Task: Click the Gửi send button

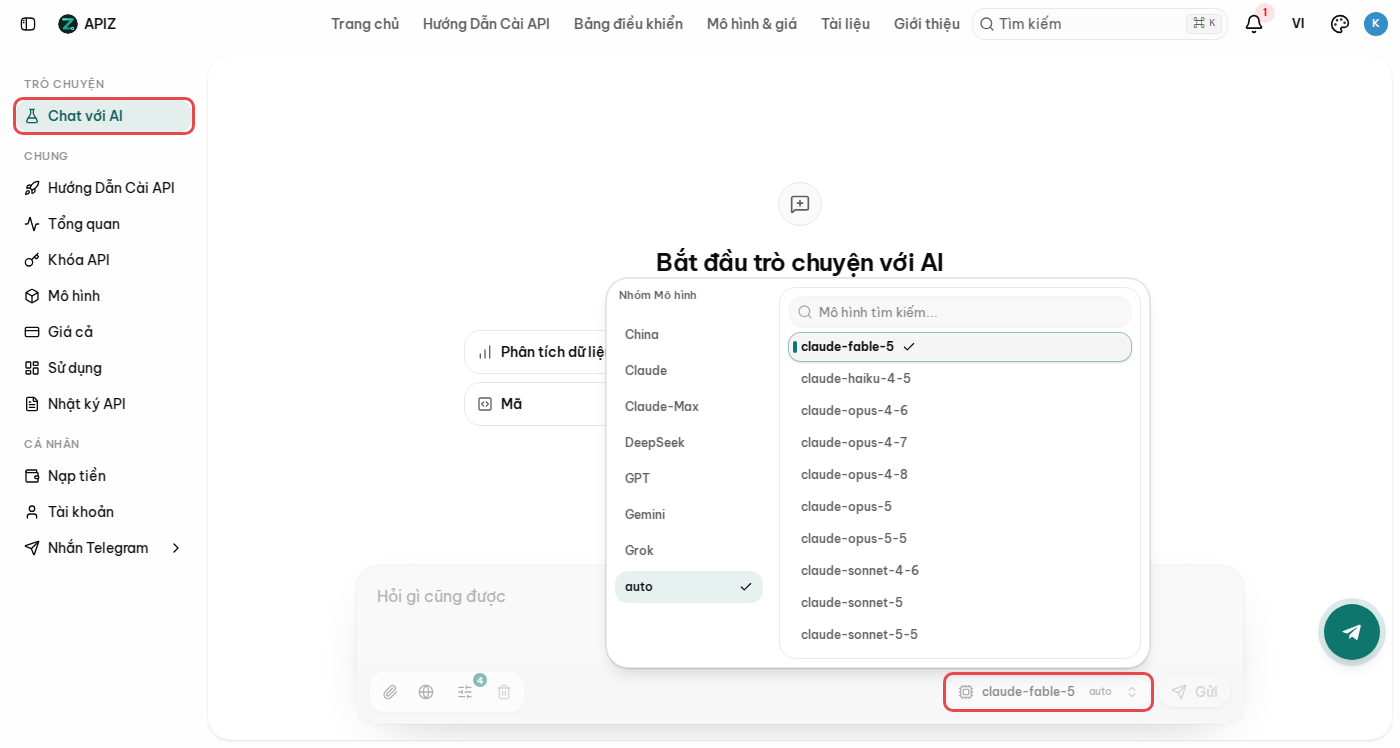Action: pos(1194,692)
